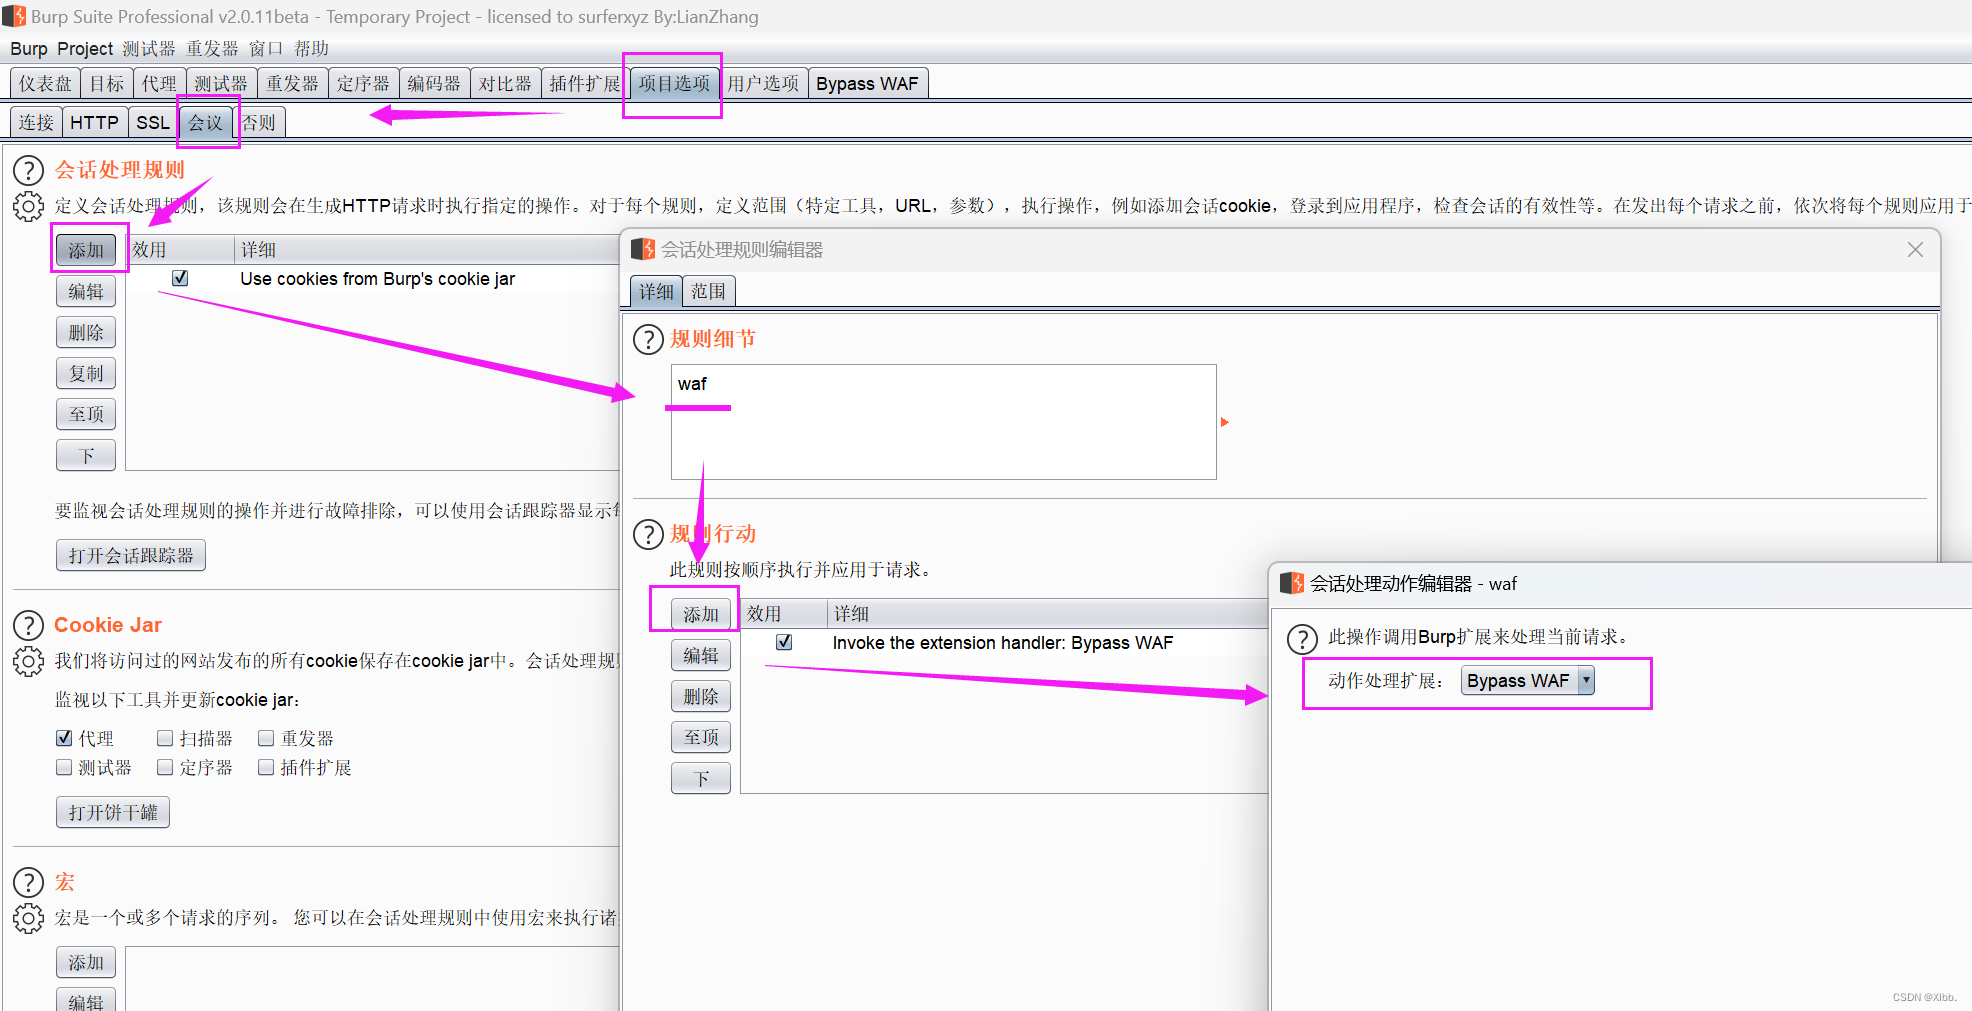
Task: Open 动作处理扩展 Bypass WAF dropdown
Action: click(1527, 681)
